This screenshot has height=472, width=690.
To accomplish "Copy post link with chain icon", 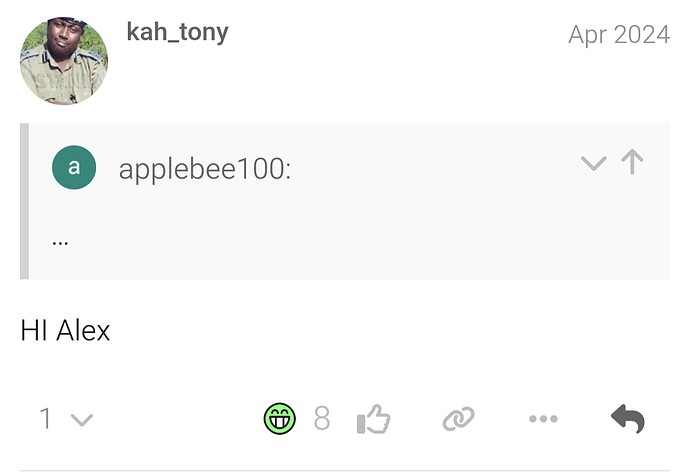I will (x=458, y=420).
